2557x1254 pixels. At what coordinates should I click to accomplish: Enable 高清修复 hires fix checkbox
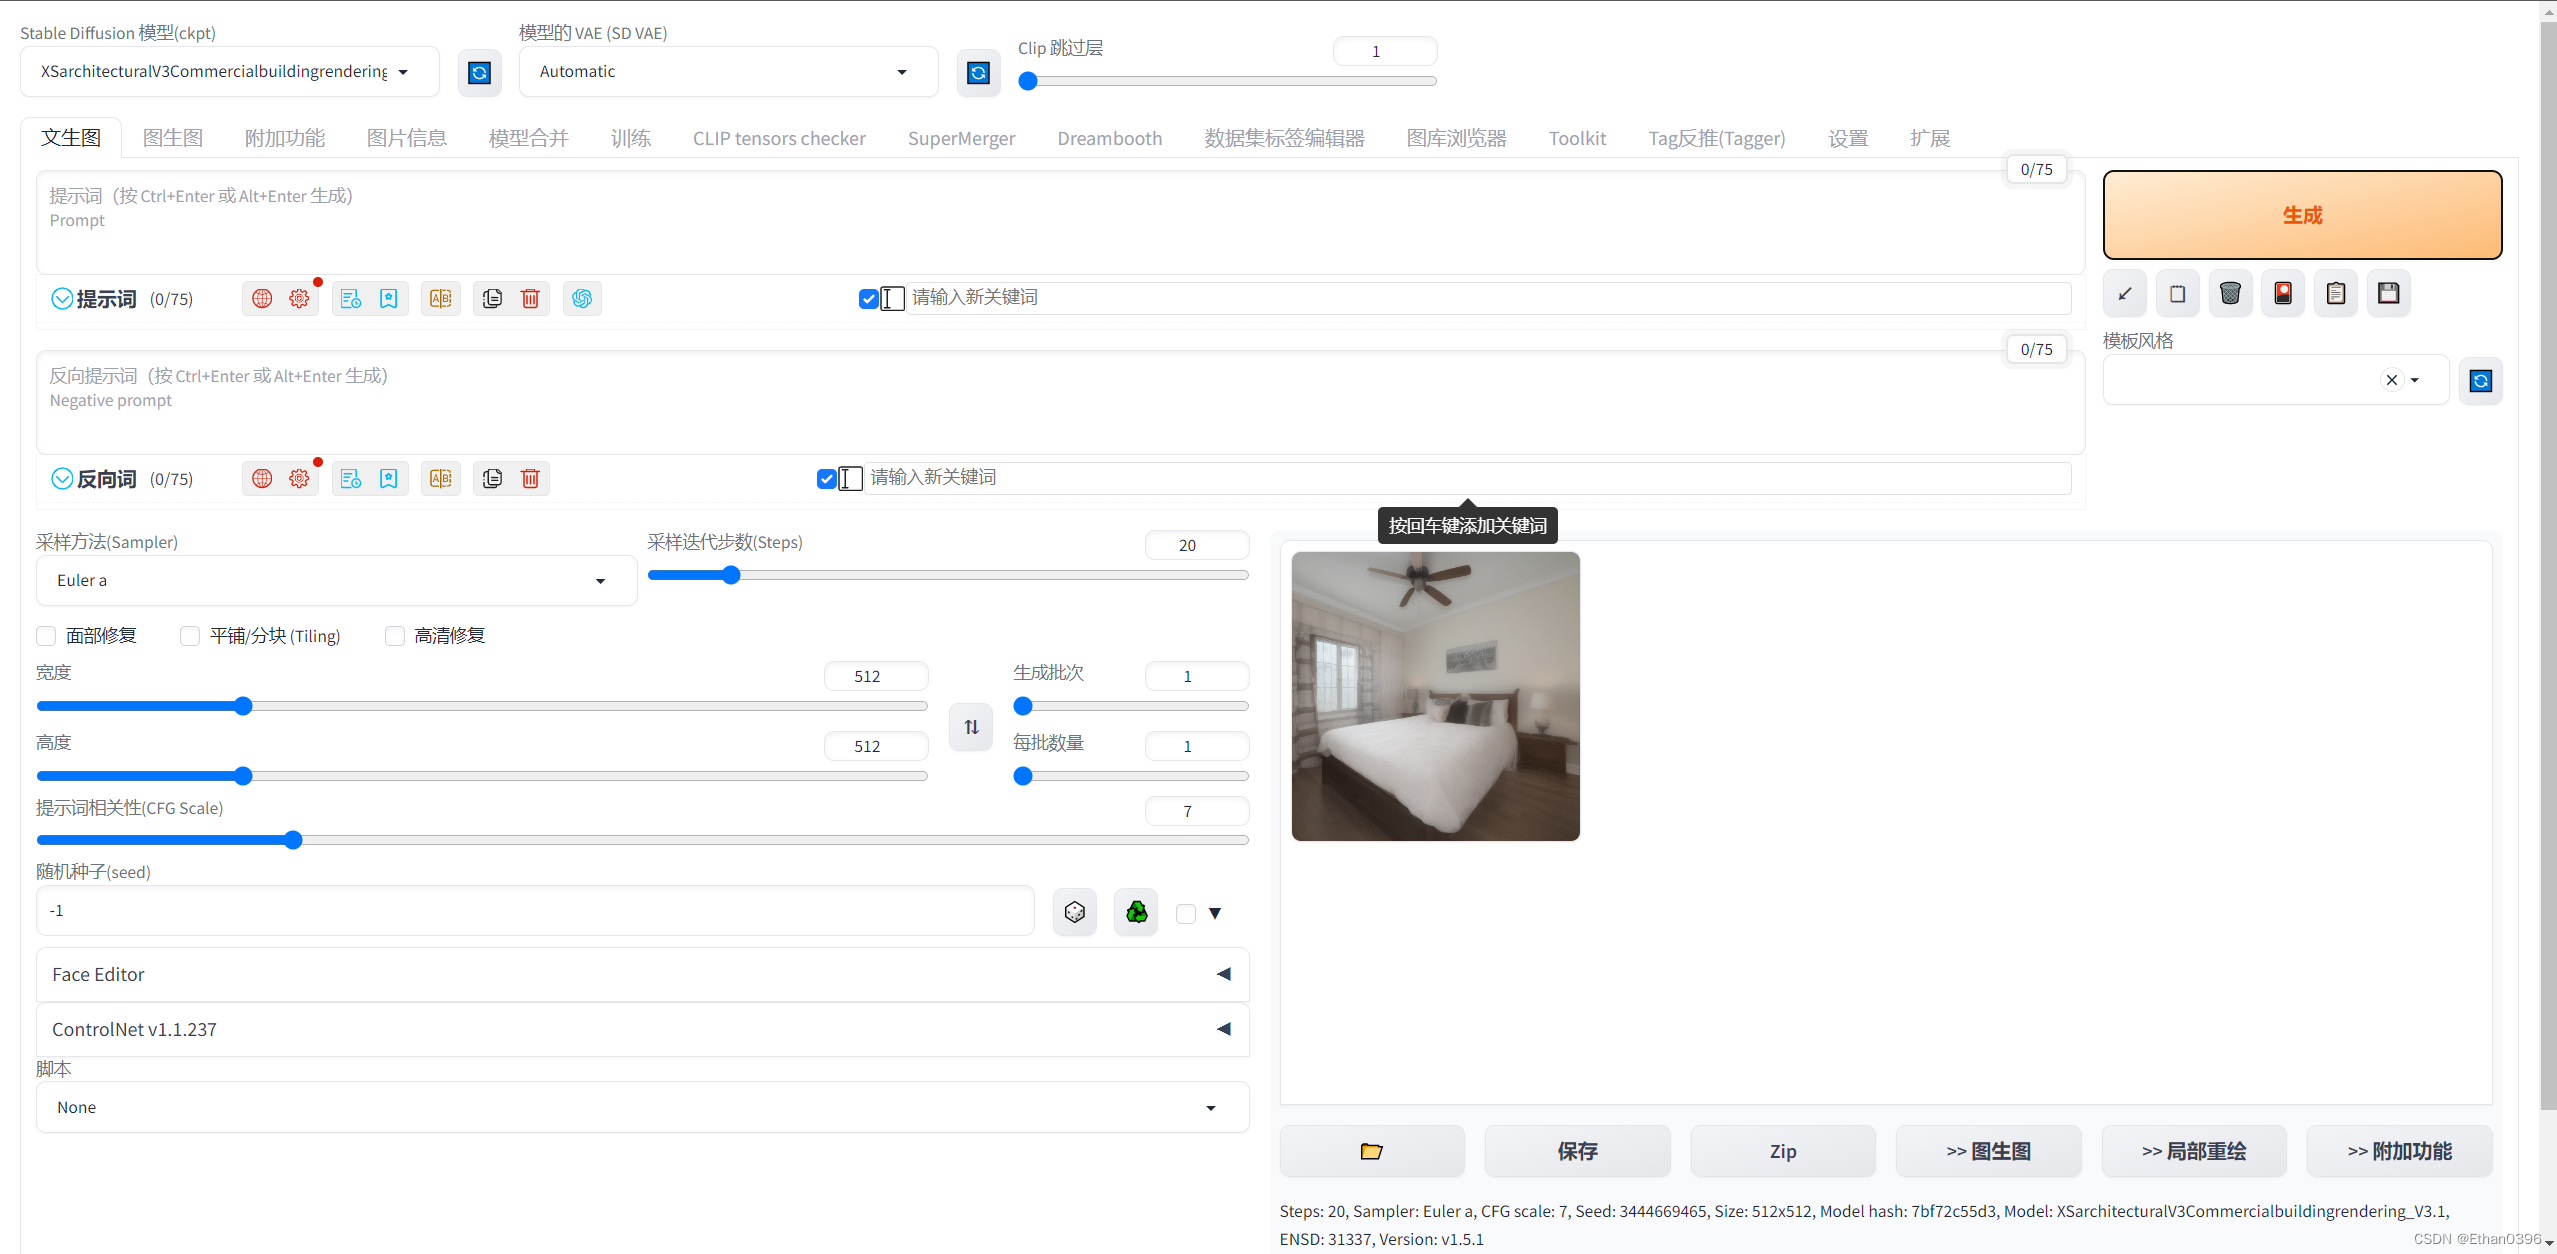tap(395, 636)
